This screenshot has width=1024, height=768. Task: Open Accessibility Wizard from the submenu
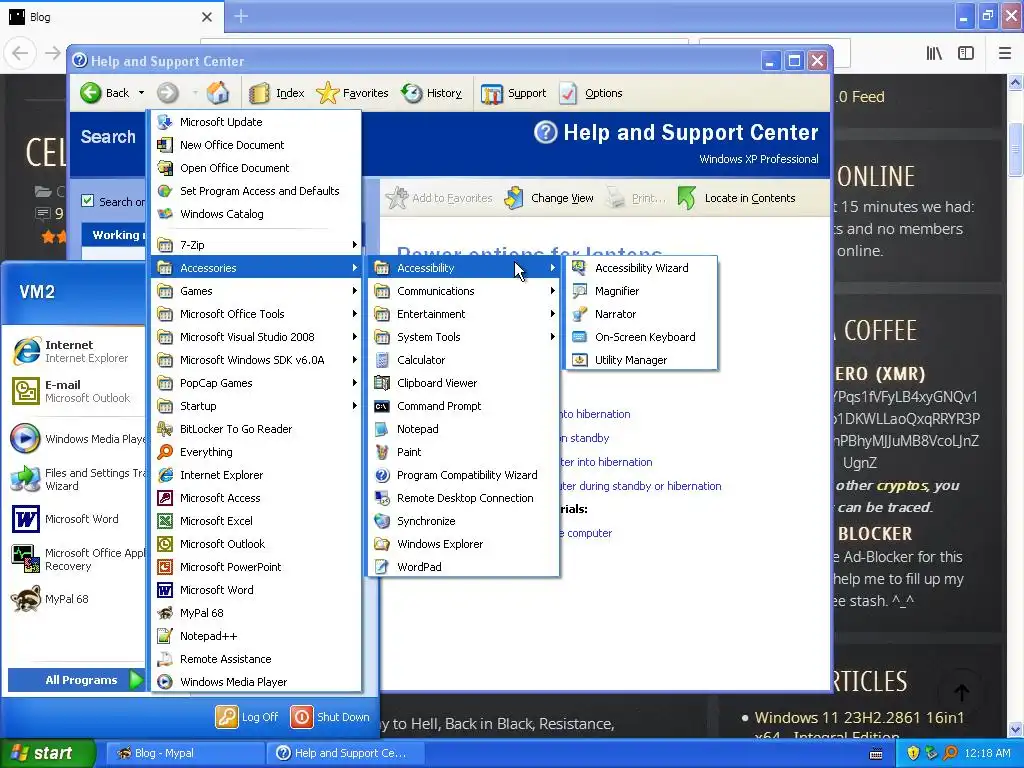tap(641, 268)
